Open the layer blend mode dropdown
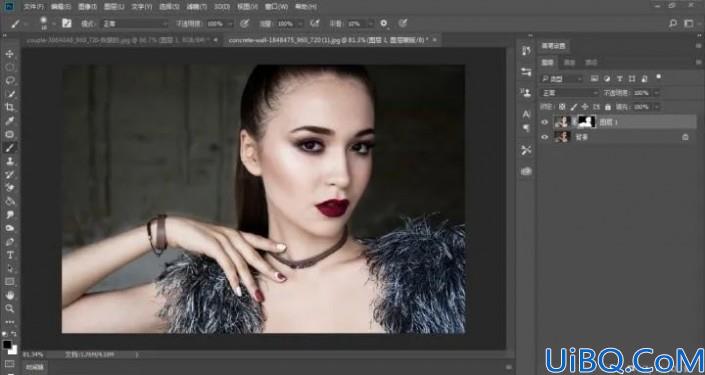This screenshot has width=705, height=375. point(570,93)
